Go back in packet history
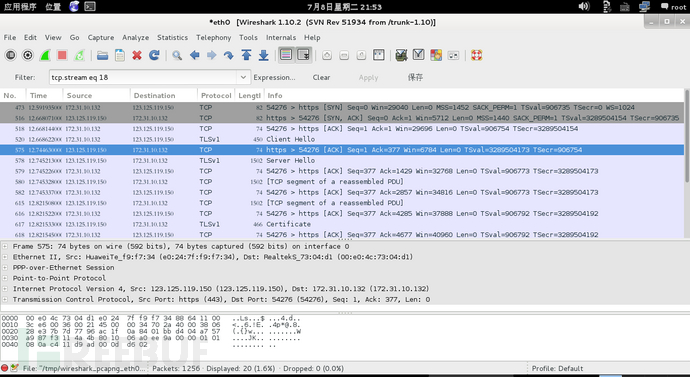690x377 pixels. (195, 55)
